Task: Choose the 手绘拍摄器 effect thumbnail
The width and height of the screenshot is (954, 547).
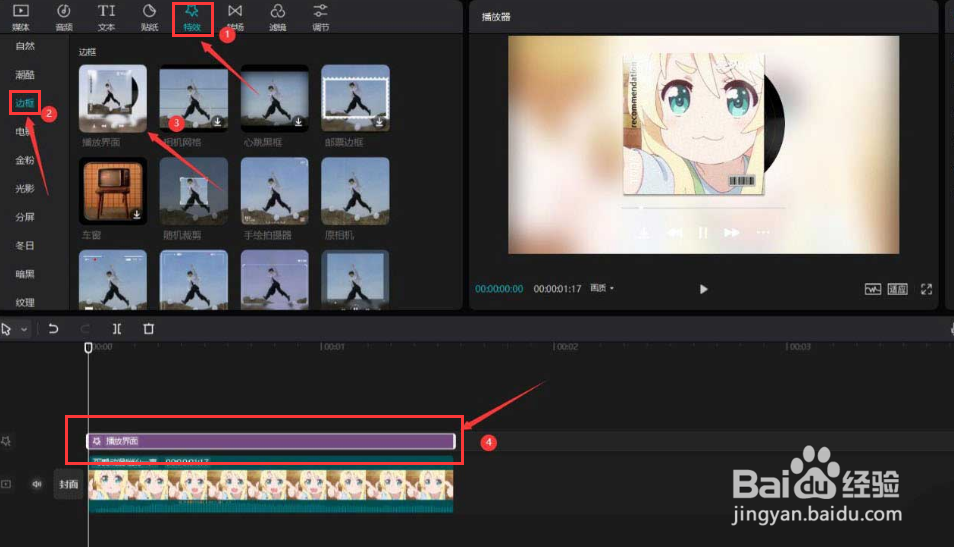Action: click(x=274, y=191)
